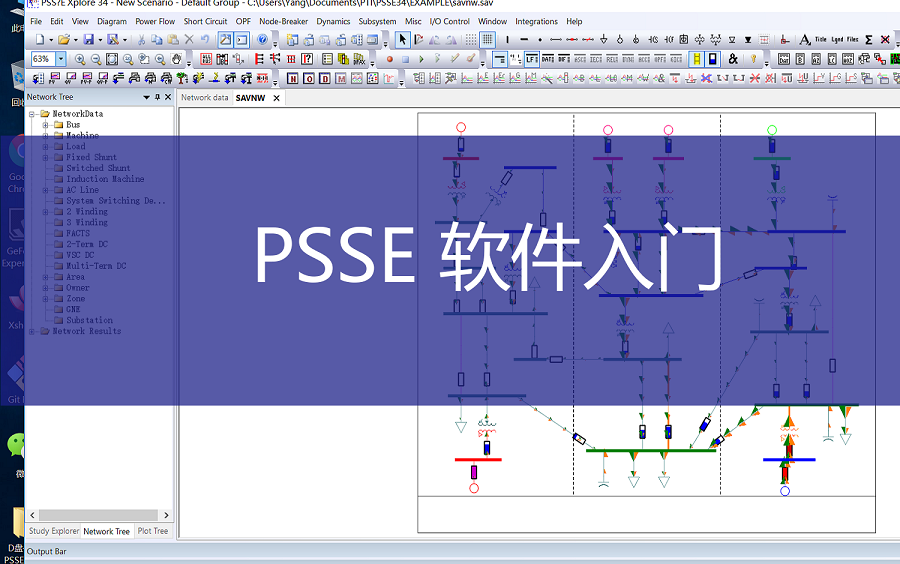Expand the Bus folder in the tree
900x564 pixels.
coord(45,125)
